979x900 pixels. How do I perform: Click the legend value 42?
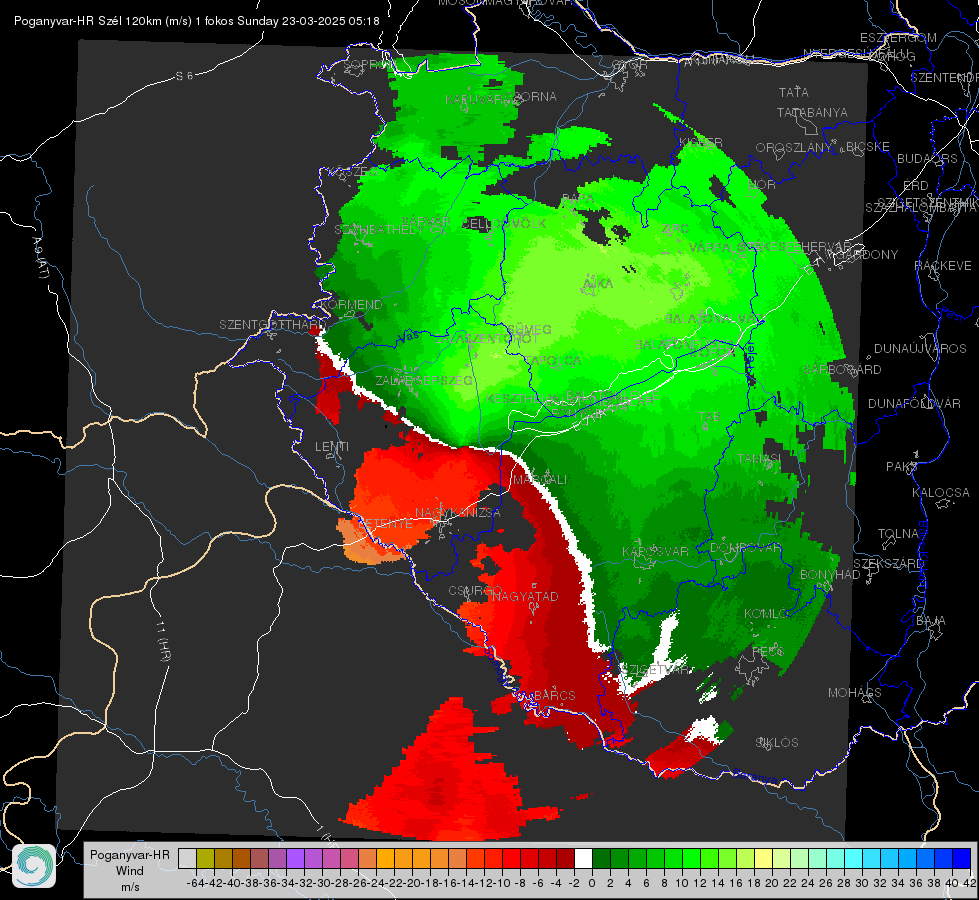[x=969, y=883]
